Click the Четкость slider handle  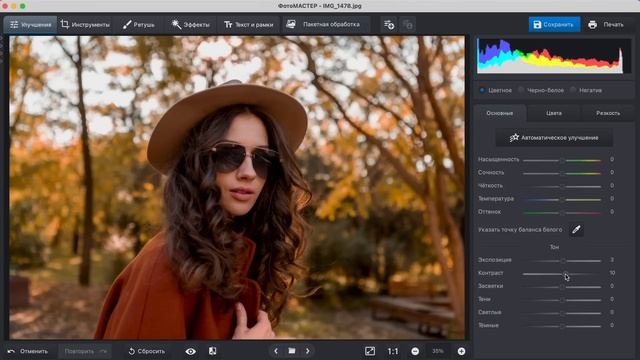click(562, 186)
